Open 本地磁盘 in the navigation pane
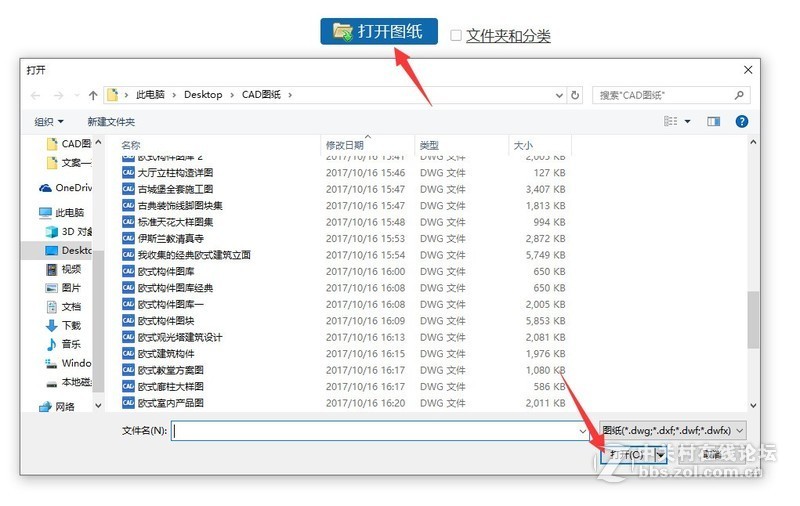 (x=69, y=382)
